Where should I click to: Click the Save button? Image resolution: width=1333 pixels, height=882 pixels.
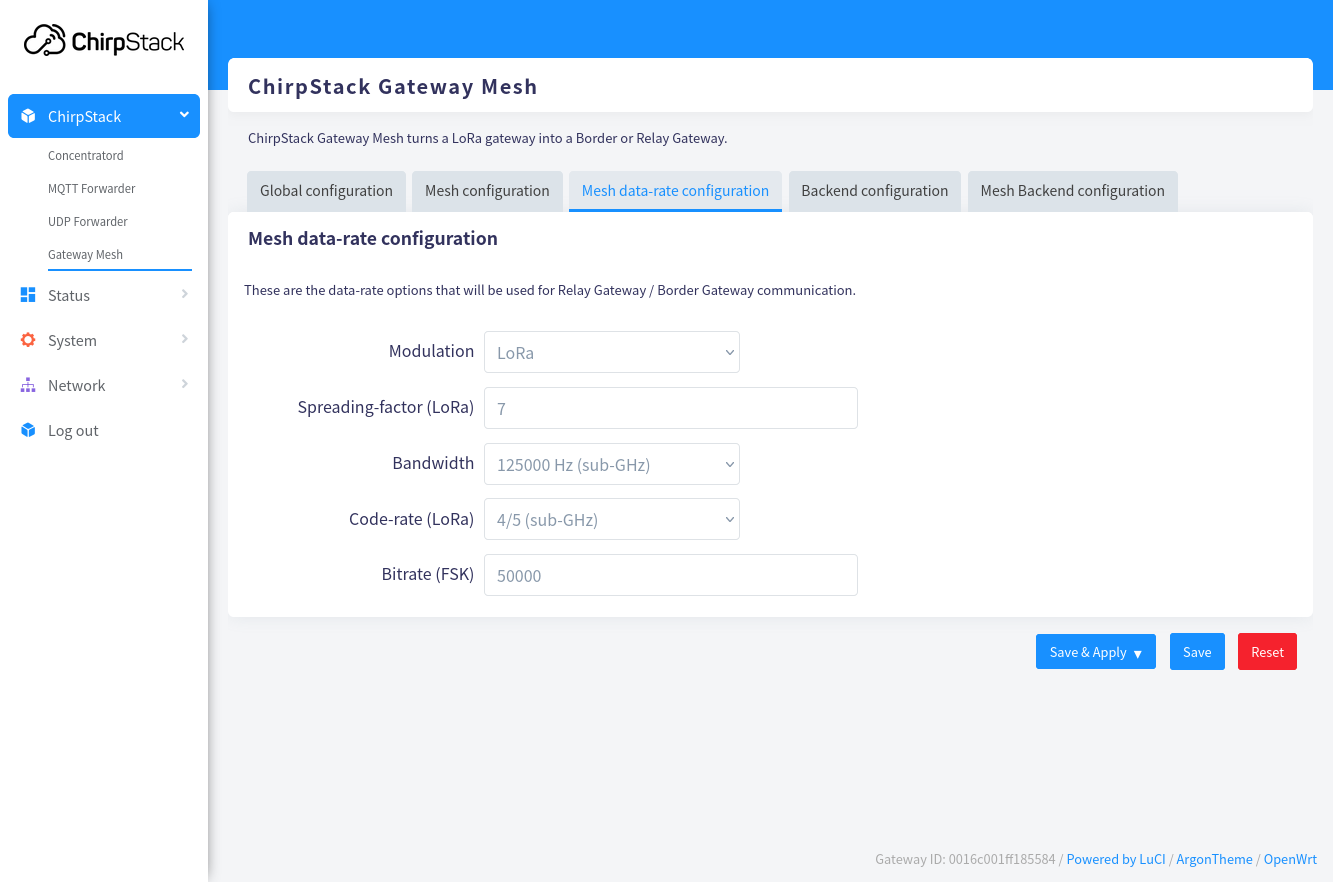[1197, 652]
